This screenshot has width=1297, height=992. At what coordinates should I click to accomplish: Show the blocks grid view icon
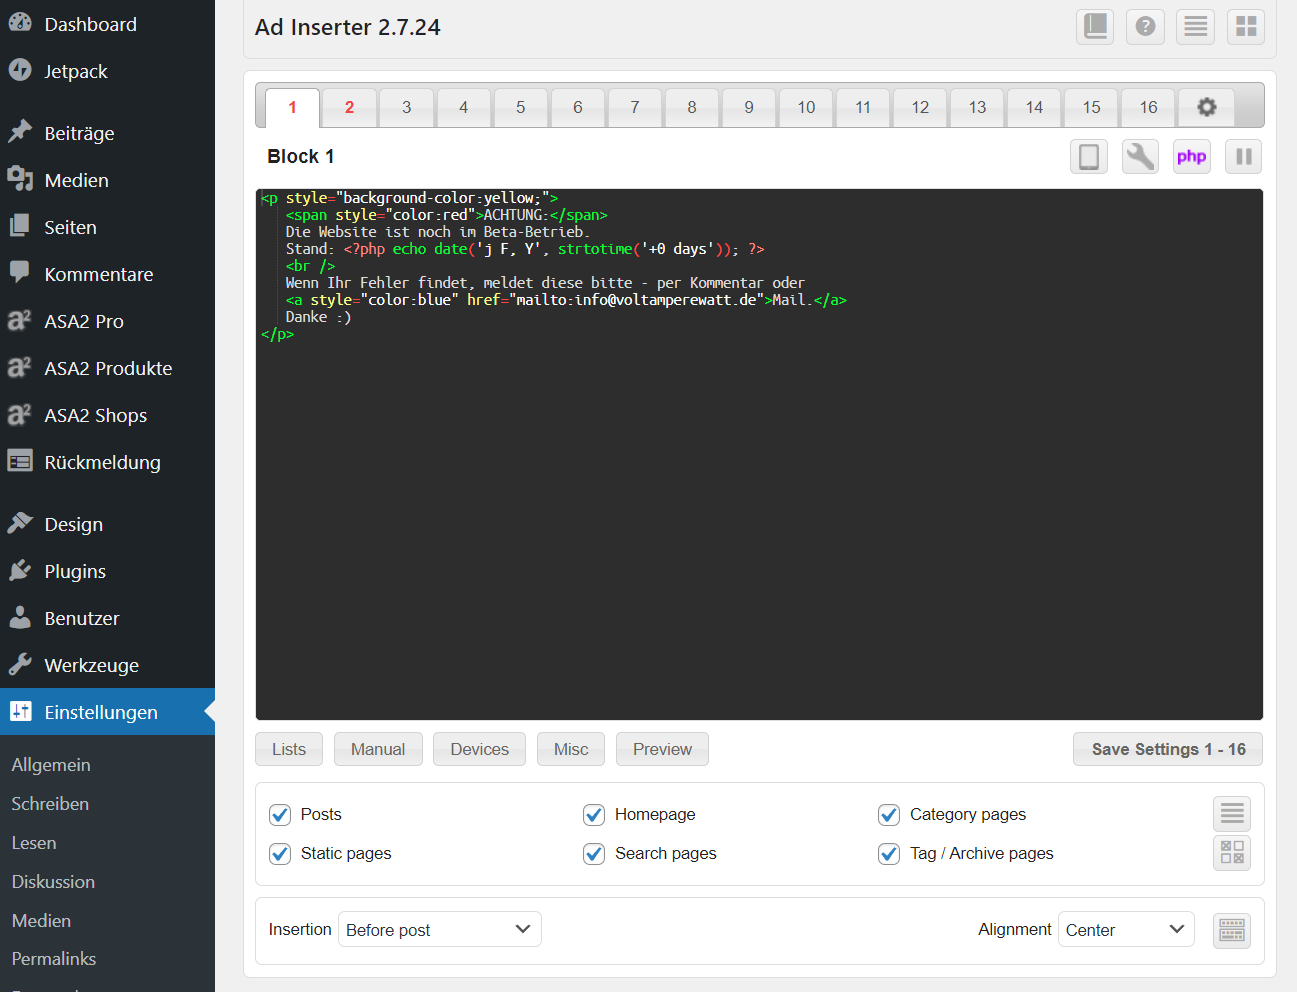click(1245, 27)
